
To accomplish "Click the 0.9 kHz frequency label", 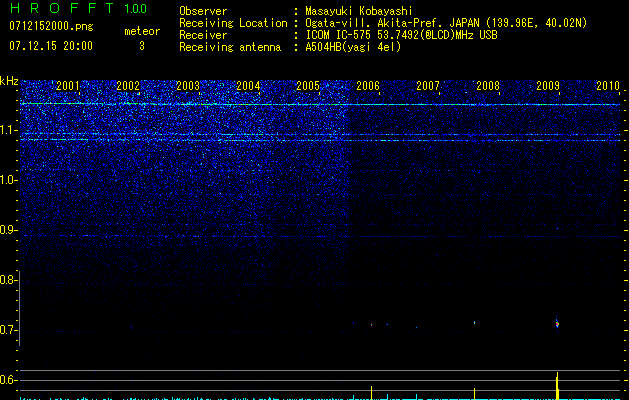I will (8, 230).
